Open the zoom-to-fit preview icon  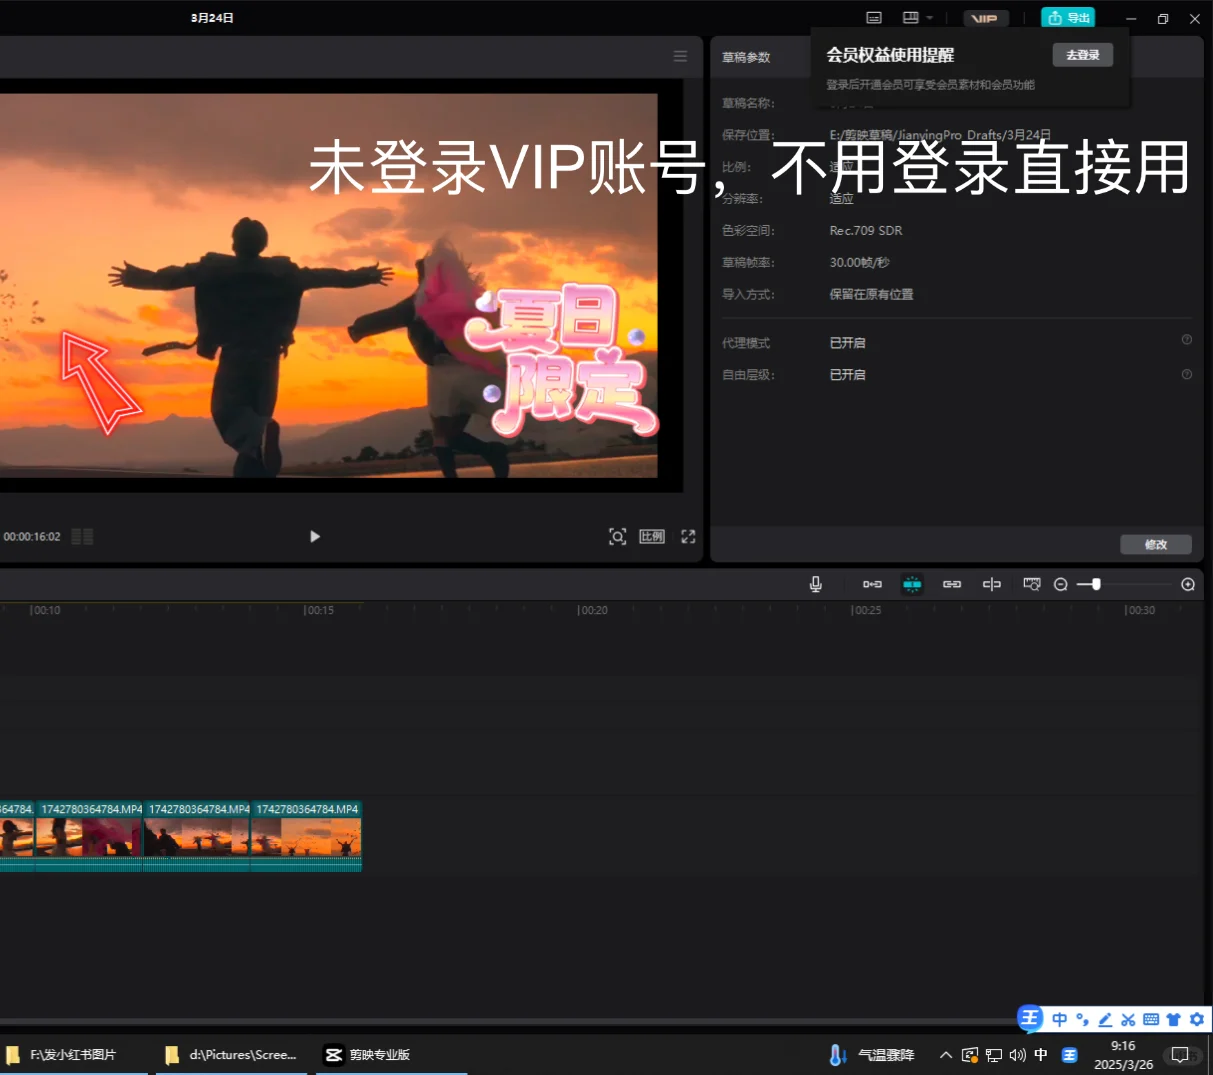pyautogui.click(x=617, y=536)
